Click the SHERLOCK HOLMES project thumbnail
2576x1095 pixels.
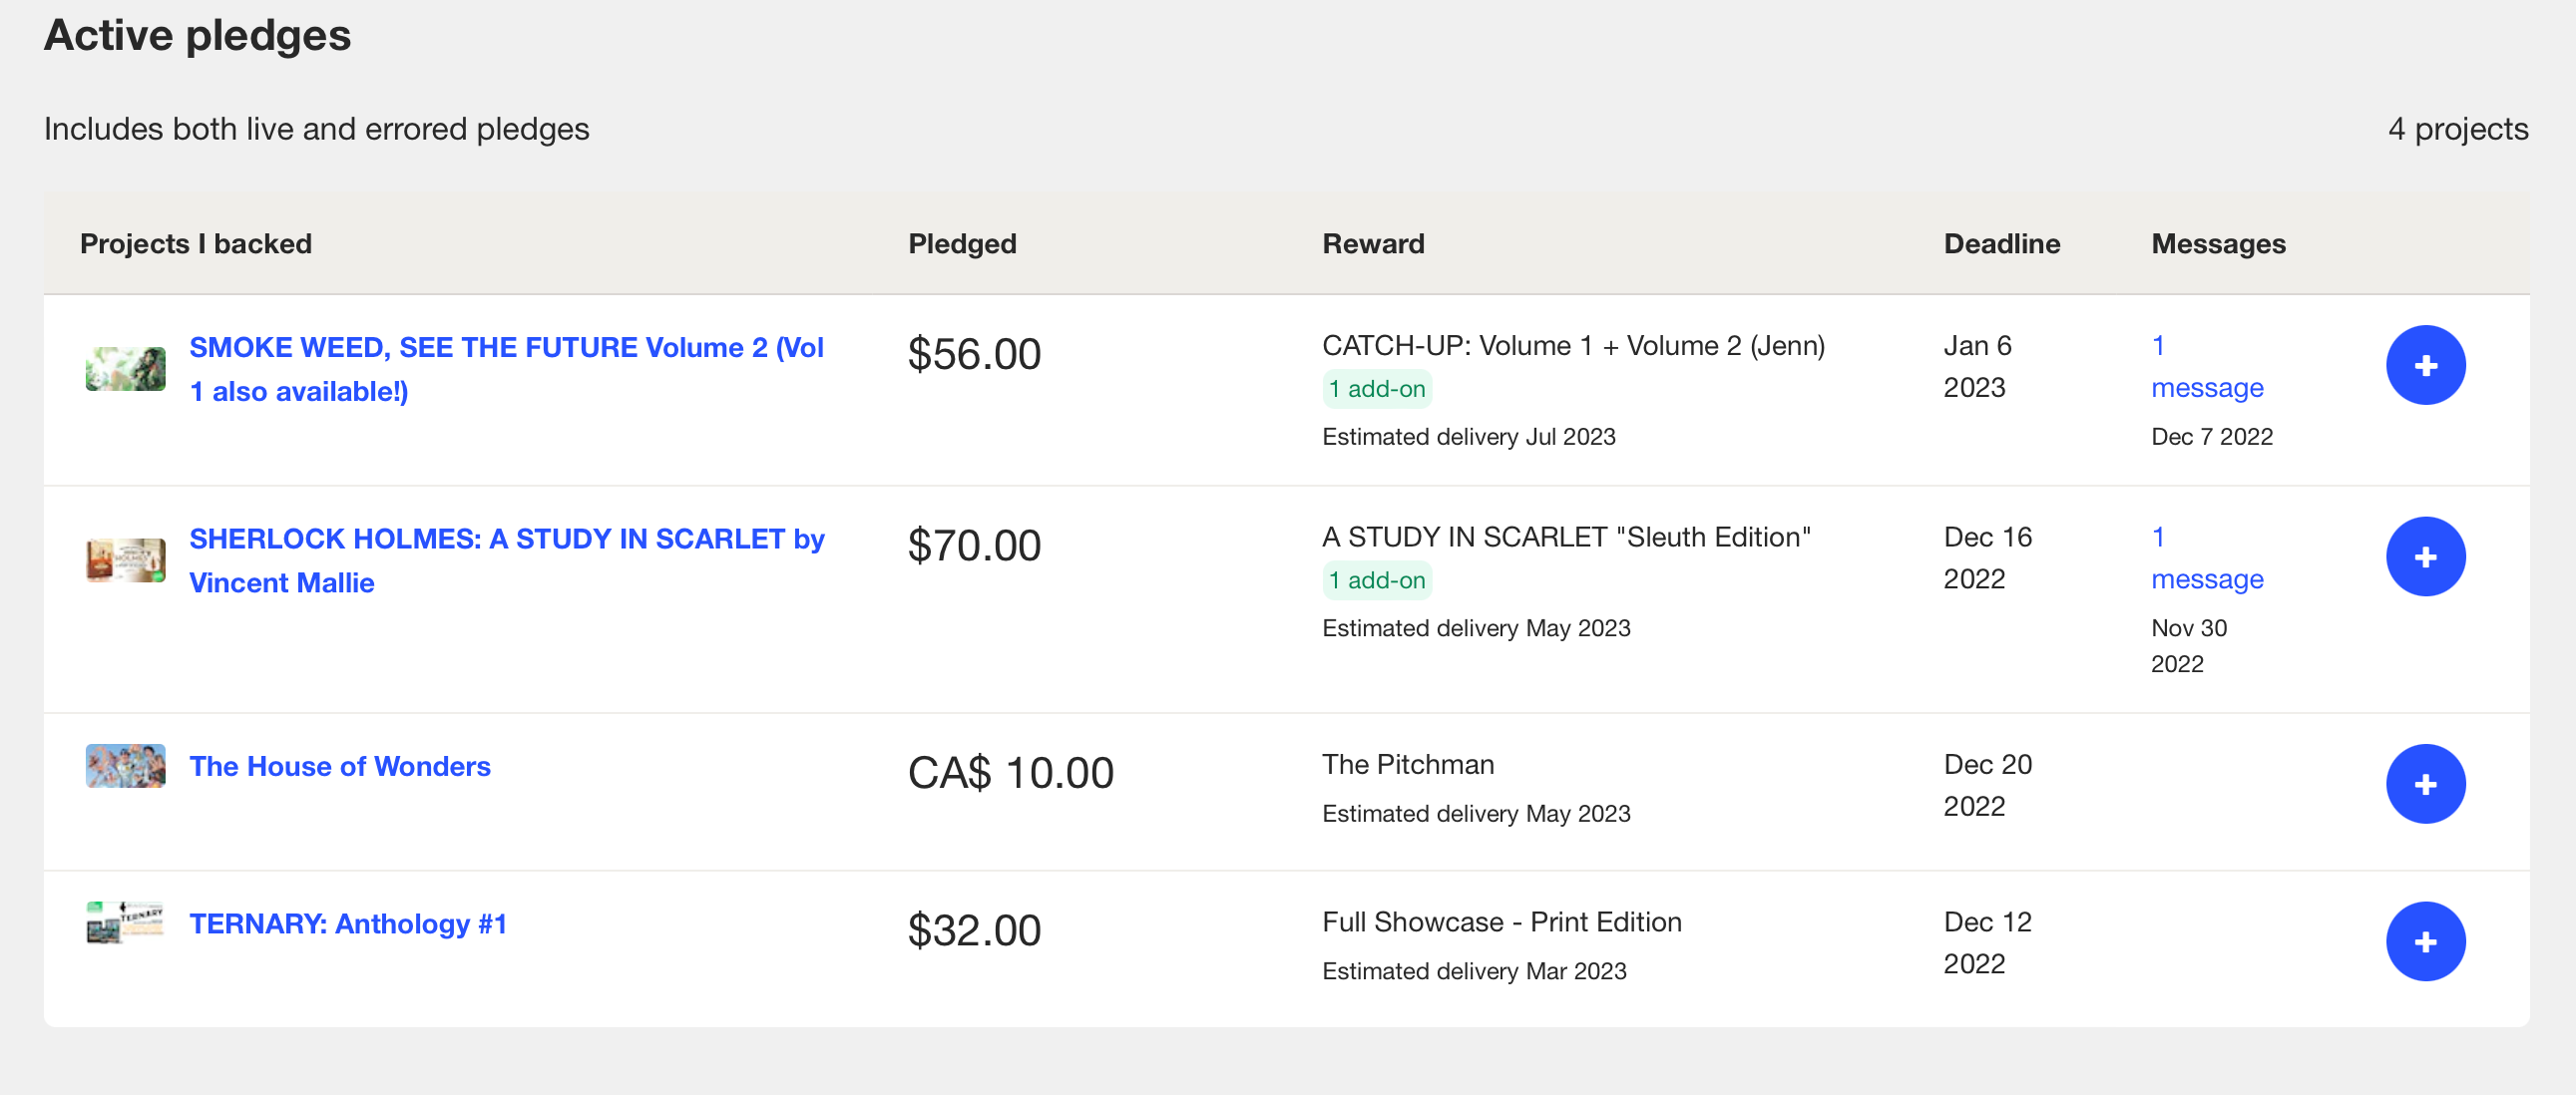tap(125, 560)
